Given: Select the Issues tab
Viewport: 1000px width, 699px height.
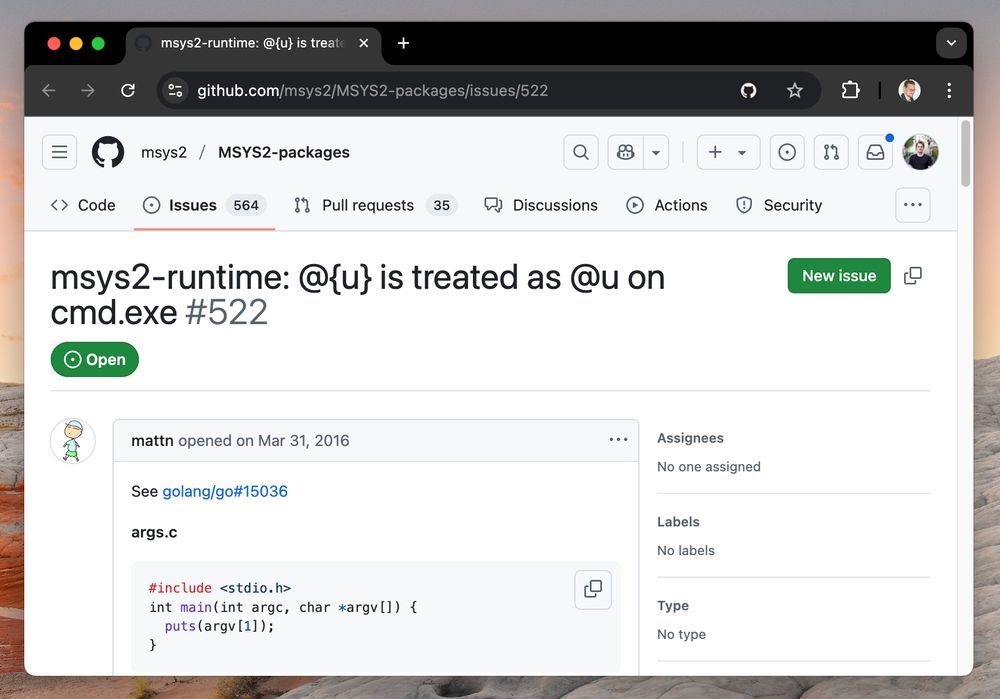Looking at the screenshot, I should [x=204, y=205].
